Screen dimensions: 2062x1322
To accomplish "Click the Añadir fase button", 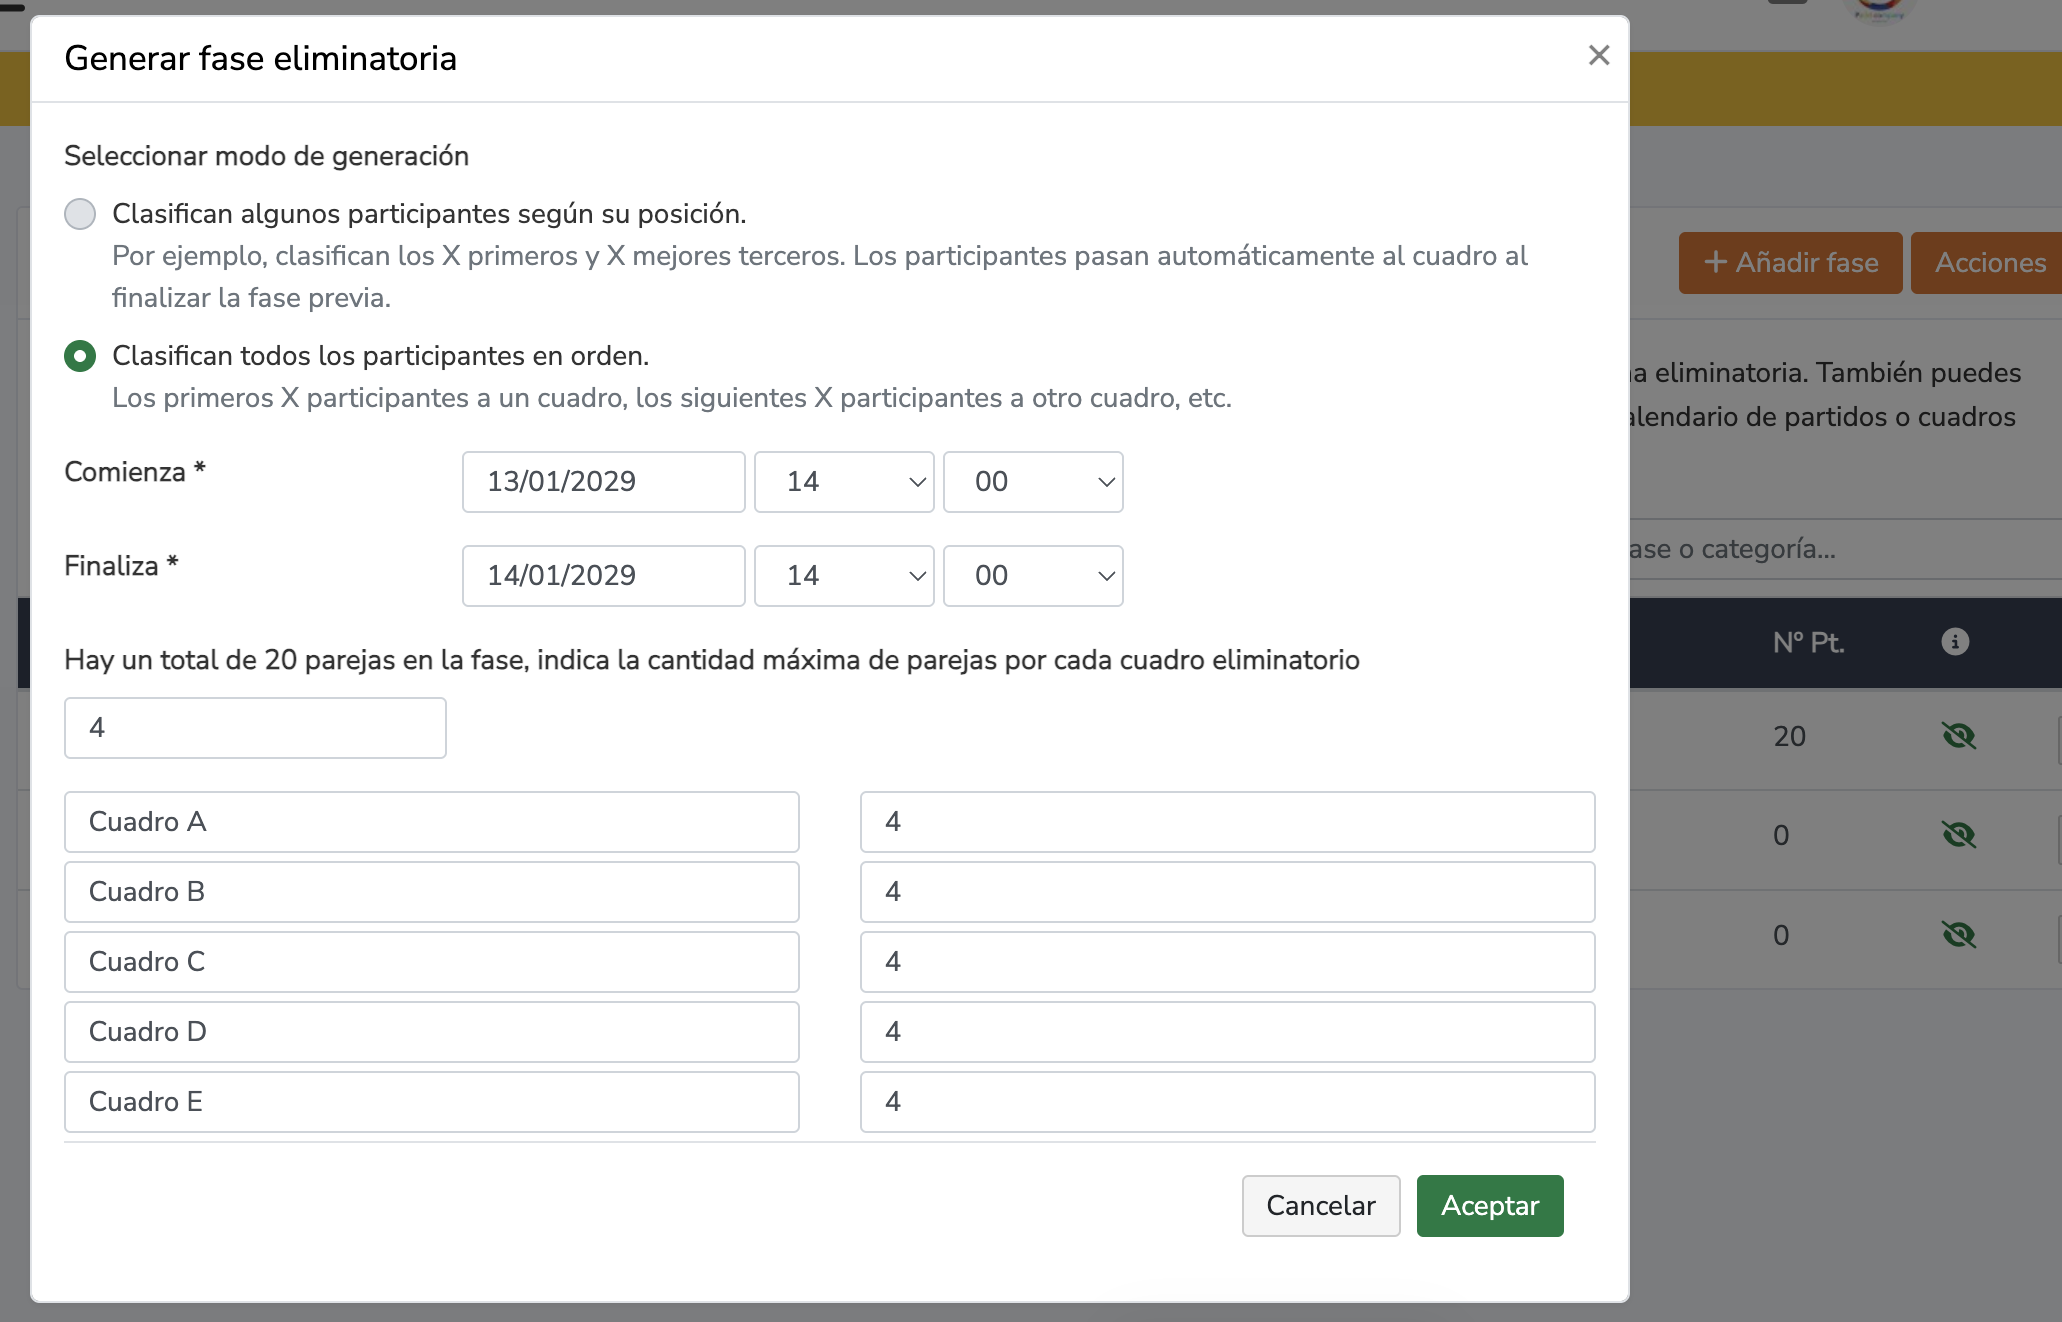I will 1790,263.
